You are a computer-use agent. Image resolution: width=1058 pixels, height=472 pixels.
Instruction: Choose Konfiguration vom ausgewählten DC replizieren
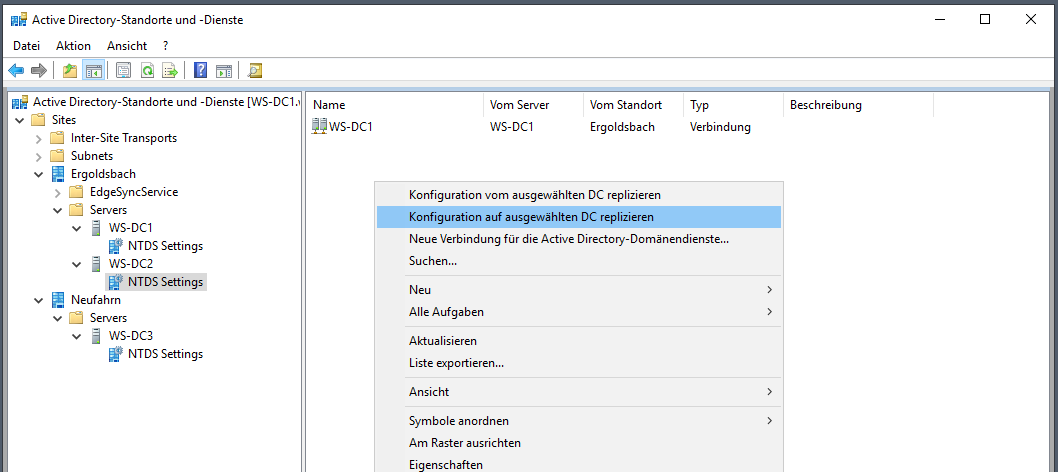pyautogui.click(x=578, y=195)
